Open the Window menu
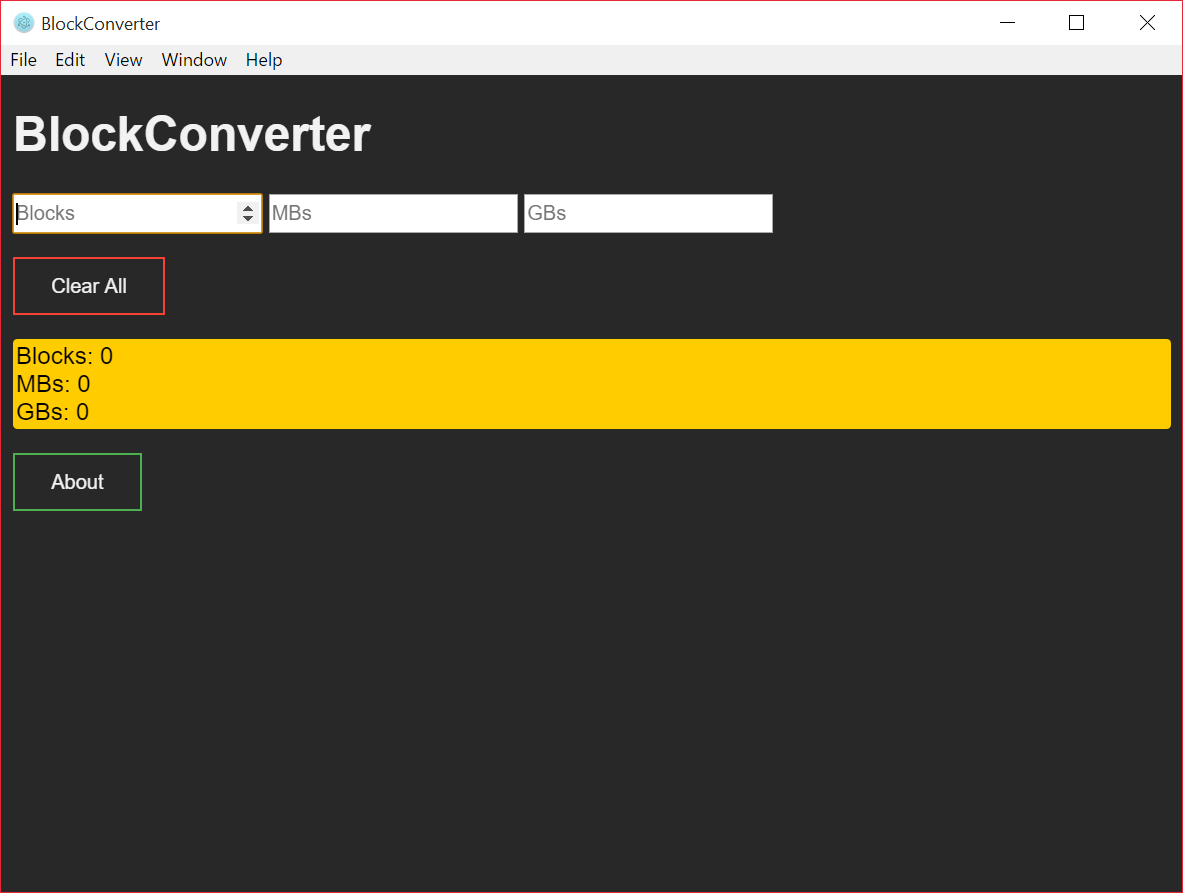Viewport: 1183px width, 893px height. coord(194,60)
